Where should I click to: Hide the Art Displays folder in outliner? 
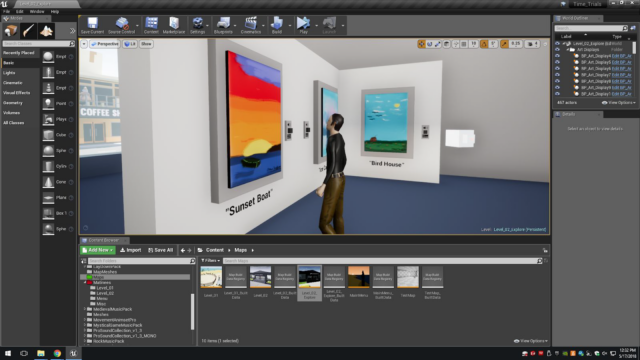(x=557, y=49)
